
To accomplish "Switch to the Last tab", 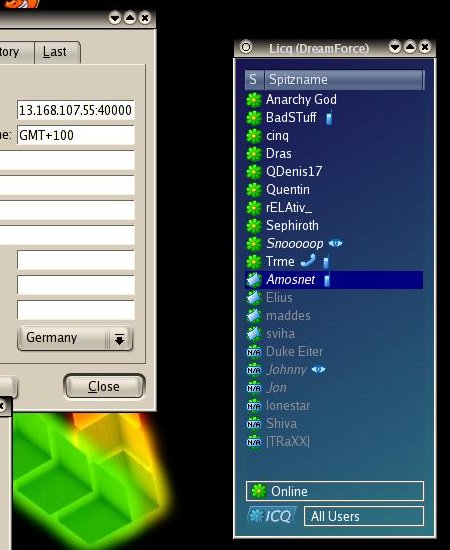I will [57, 52].
